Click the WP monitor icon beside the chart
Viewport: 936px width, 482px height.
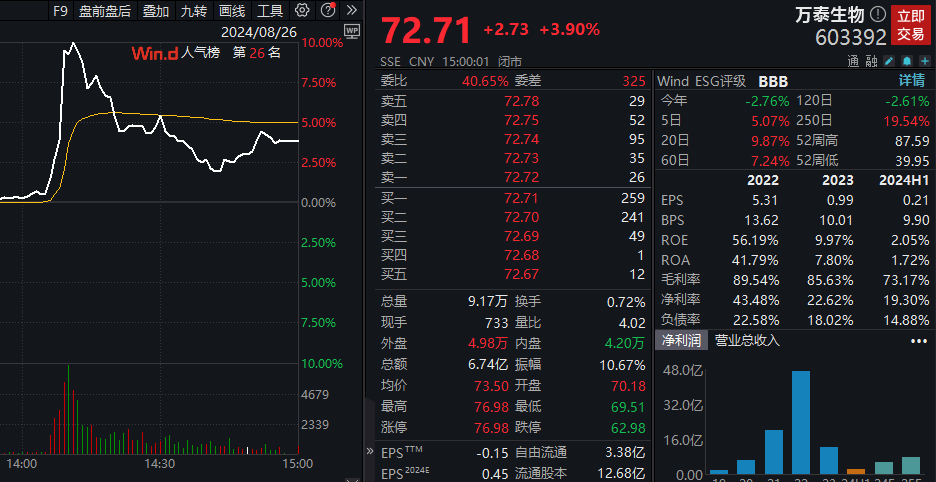click(352, 30)
